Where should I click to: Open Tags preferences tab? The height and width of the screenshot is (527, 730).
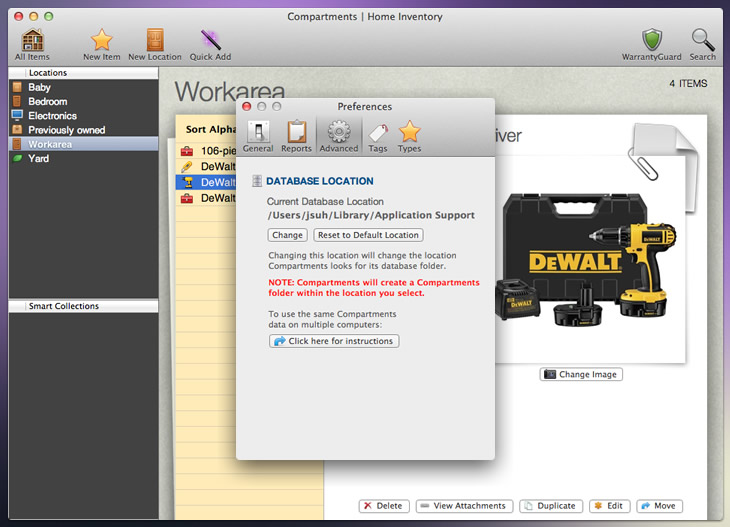[378, 137]
